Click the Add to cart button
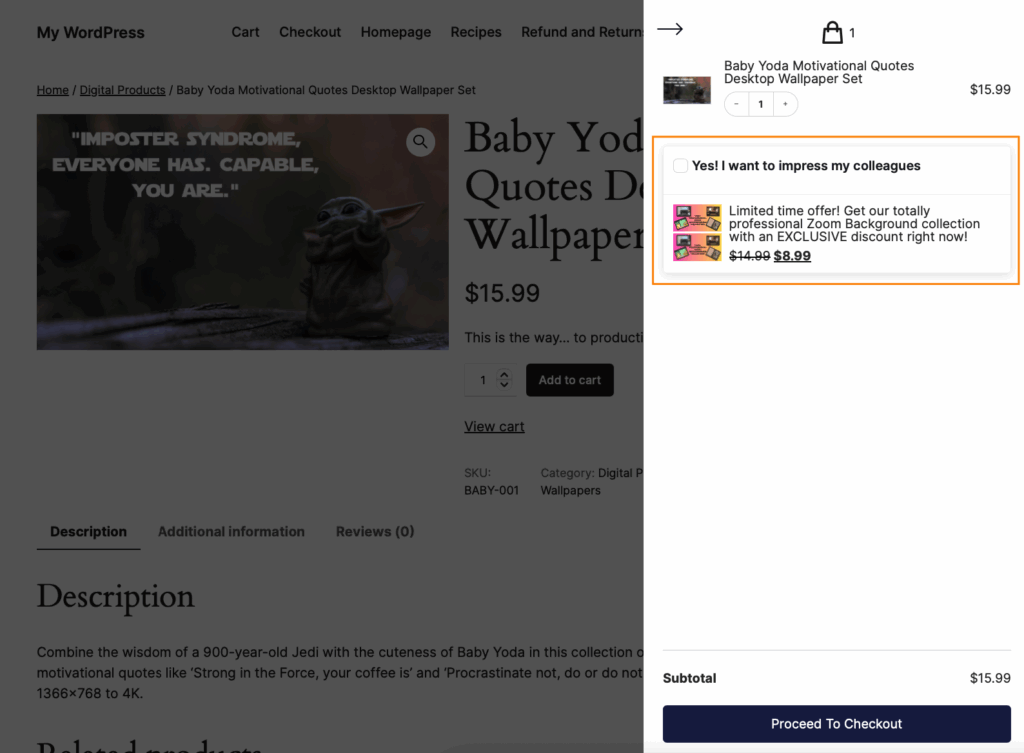The width and height of the screenshot is (1024, 753). pos(569,380)
